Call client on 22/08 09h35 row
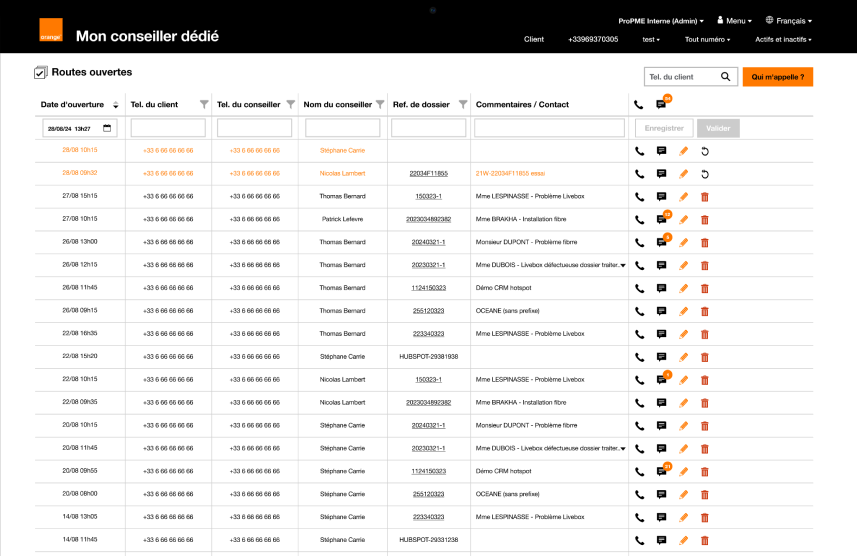 coord(639,403)
